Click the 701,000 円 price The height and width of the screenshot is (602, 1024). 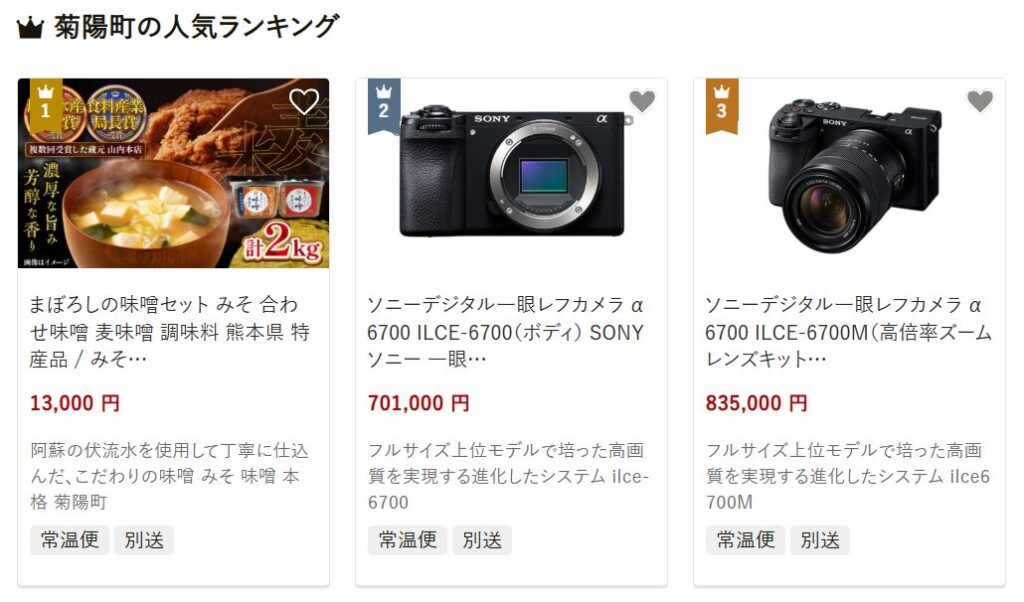(418, 403)
